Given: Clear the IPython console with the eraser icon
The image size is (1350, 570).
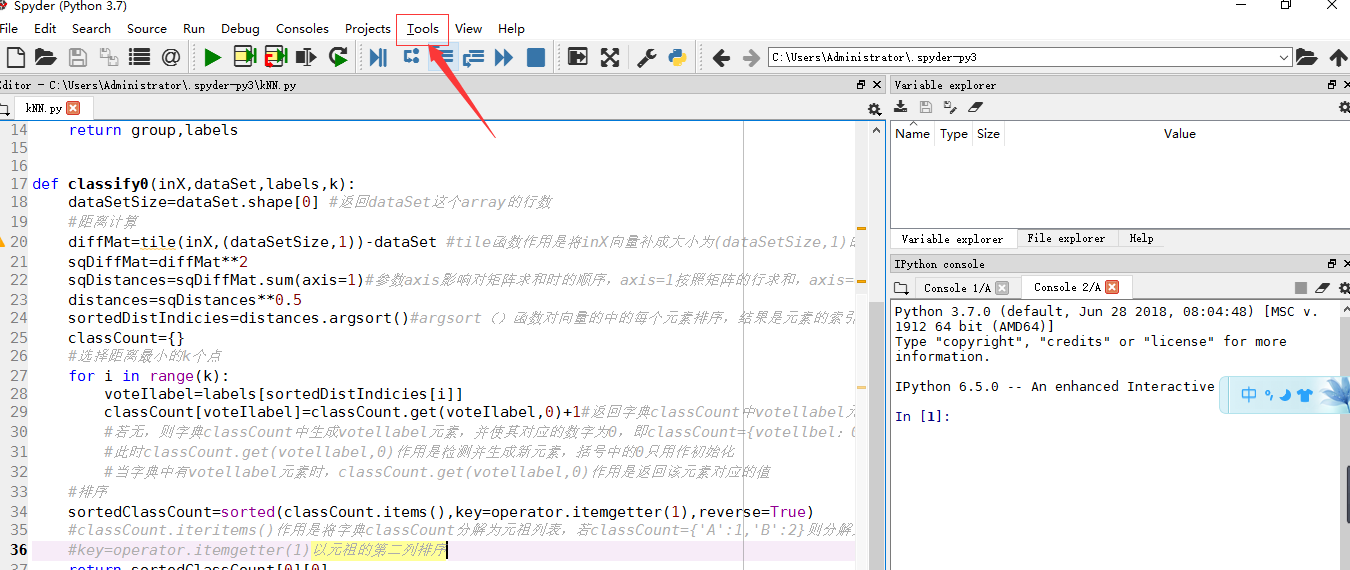Looking at the screenshot, I should [1322, 288].
